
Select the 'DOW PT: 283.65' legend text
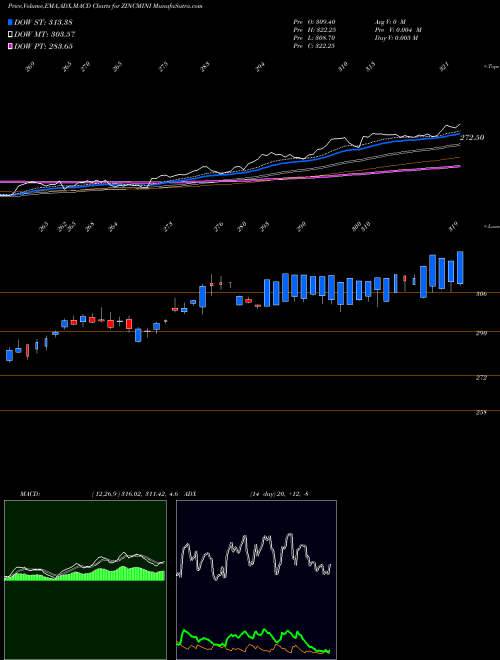tap(43, 46)
